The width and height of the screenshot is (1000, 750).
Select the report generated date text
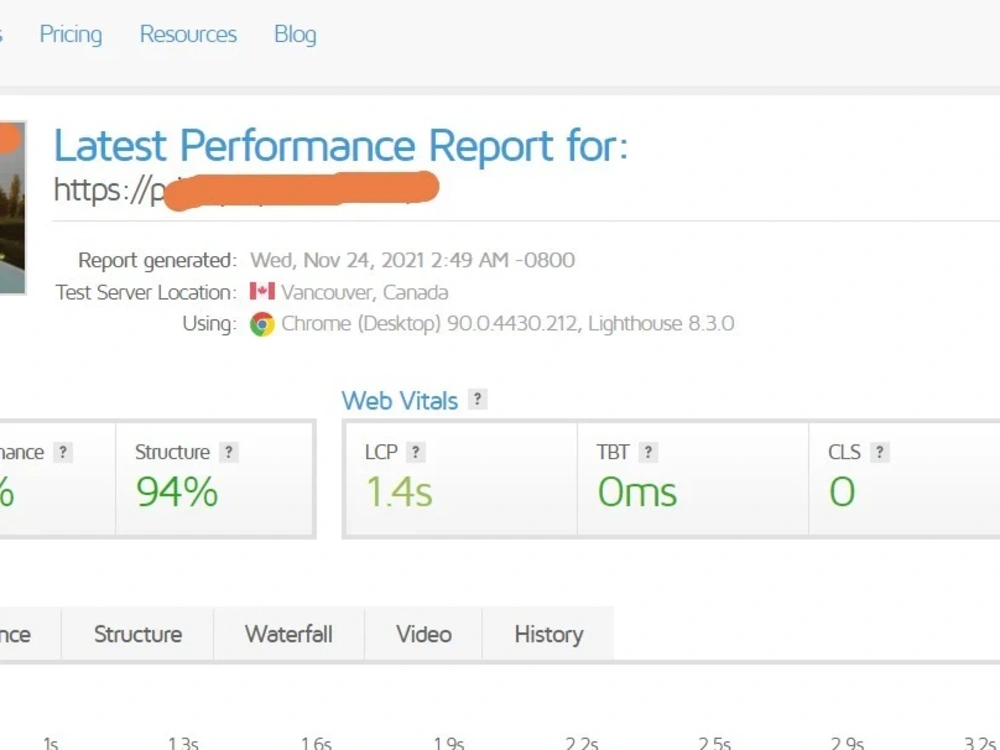click(x=412, y=260)
